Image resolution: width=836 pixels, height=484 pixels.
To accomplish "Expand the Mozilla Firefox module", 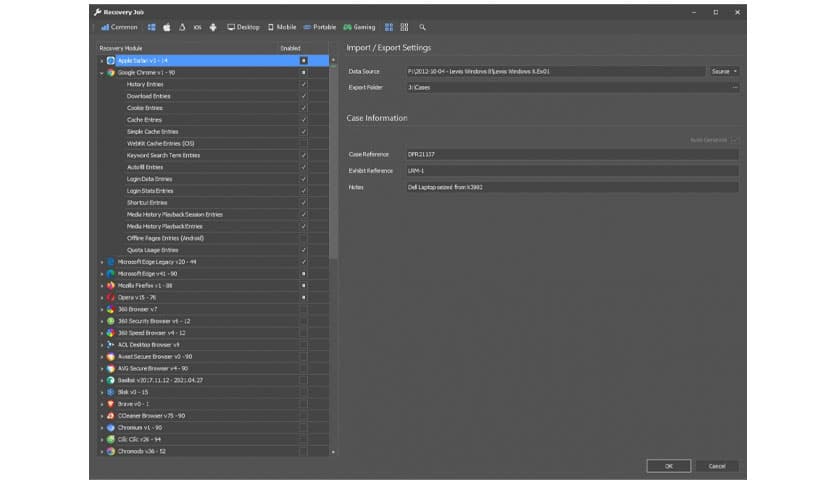I will pos(102,286).
